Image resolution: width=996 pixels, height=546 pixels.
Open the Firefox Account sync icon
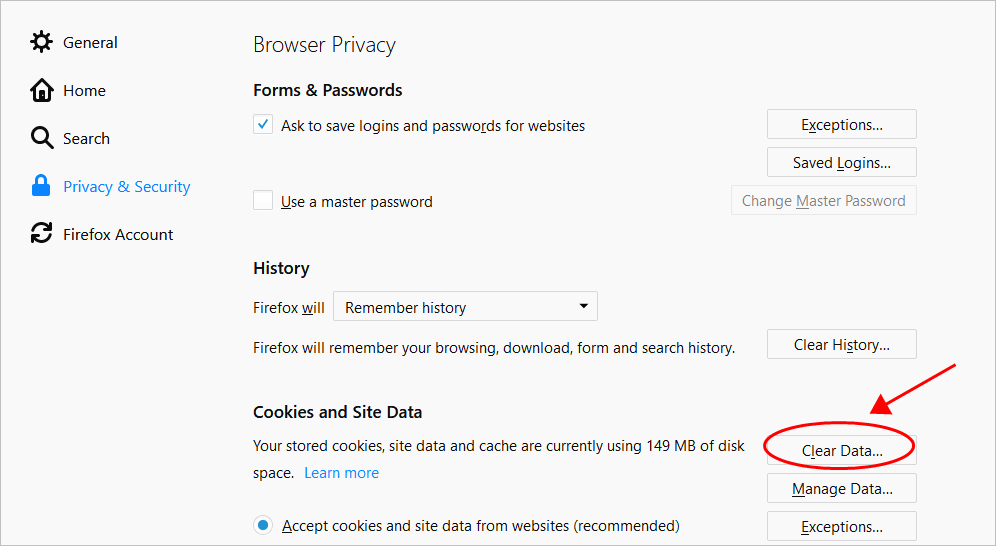click(x=41, y=233)
